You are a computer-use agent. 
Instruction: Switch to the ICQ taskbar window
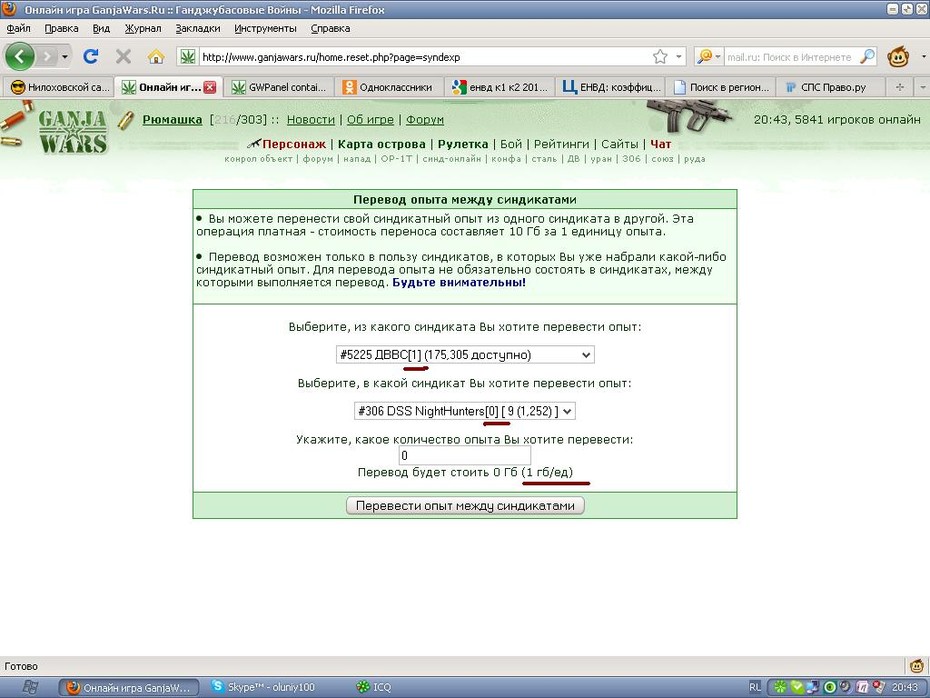pyautogui.click(x=374, y=687)
